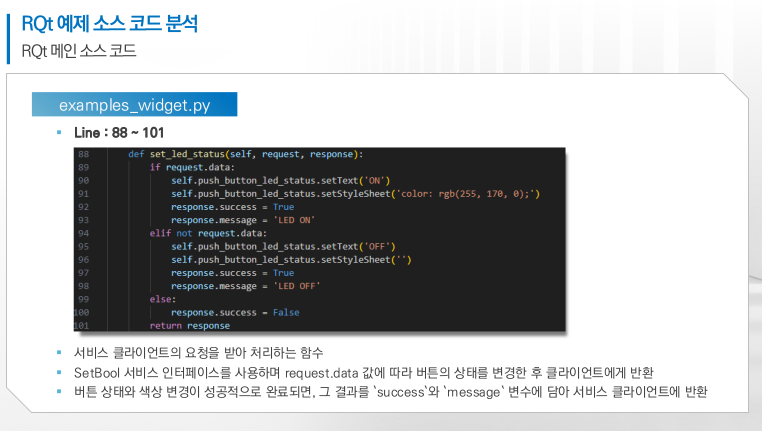The height and width of the screenshot is (431, 762).
Task: Click bullet text '서비스 클라이언트의 요청을 받아 처리하는 함수'
Action: tap(198, 352)
